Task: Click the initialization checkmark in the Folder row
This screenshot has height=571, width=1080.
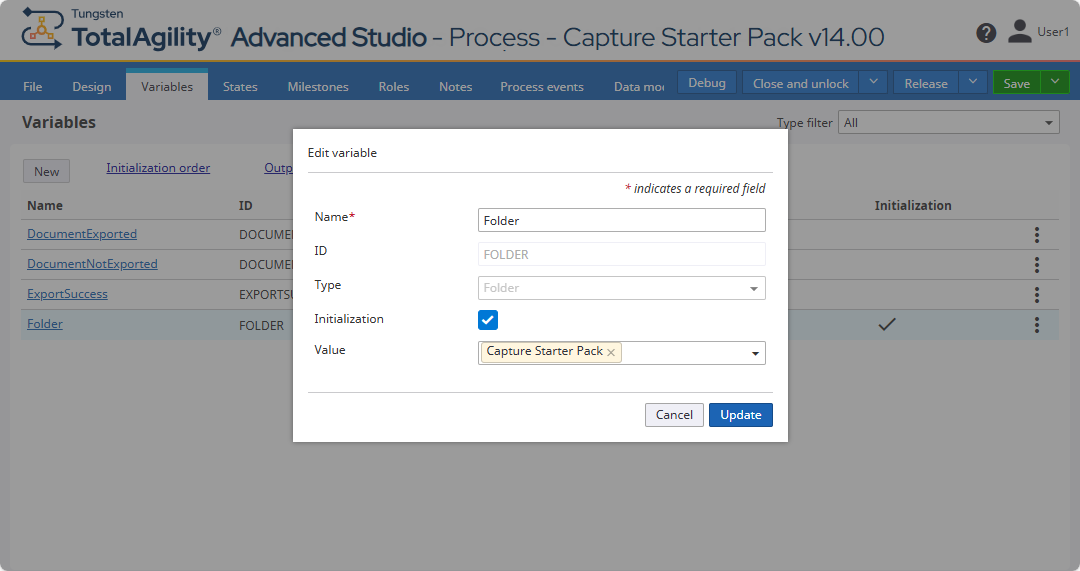Action: tap(886, 324)
